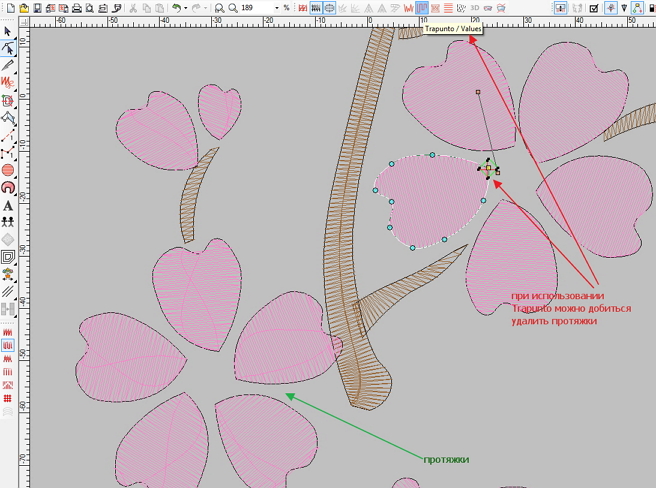656x488 pixels.
Task: Click the Undo arrow
Action: pos(176,8)
